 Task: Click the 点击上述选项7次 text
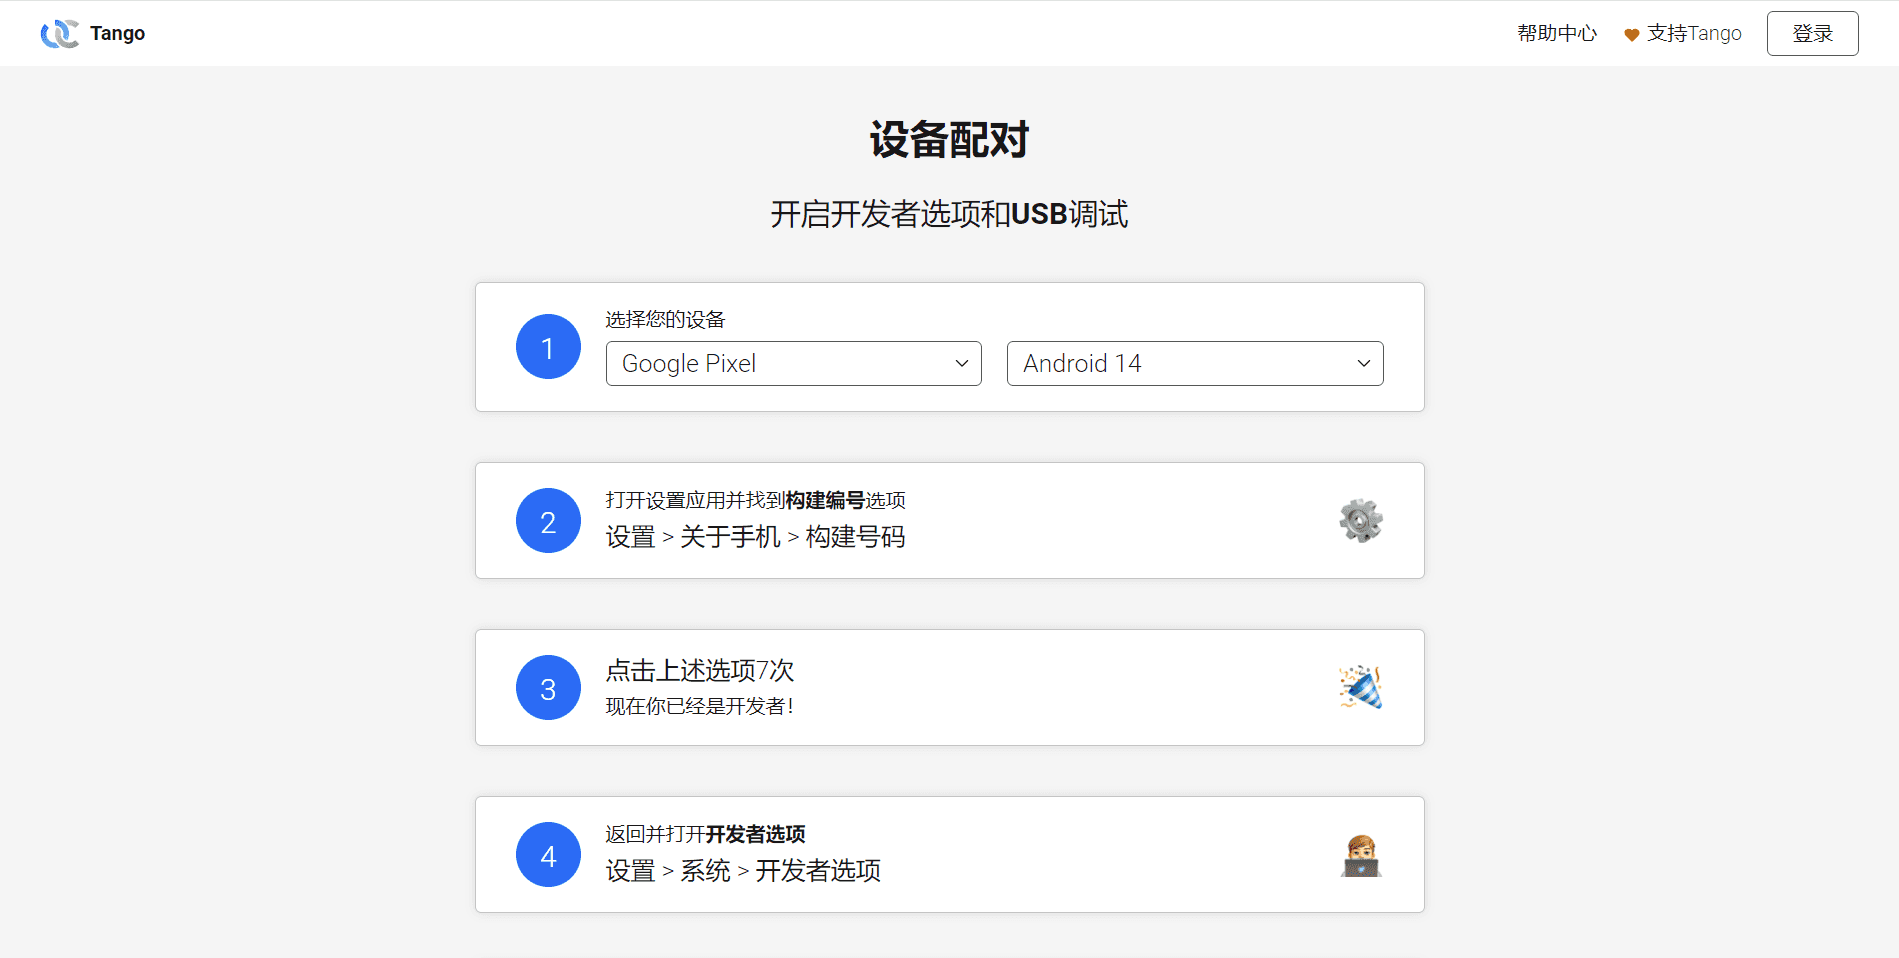[700, 670]
